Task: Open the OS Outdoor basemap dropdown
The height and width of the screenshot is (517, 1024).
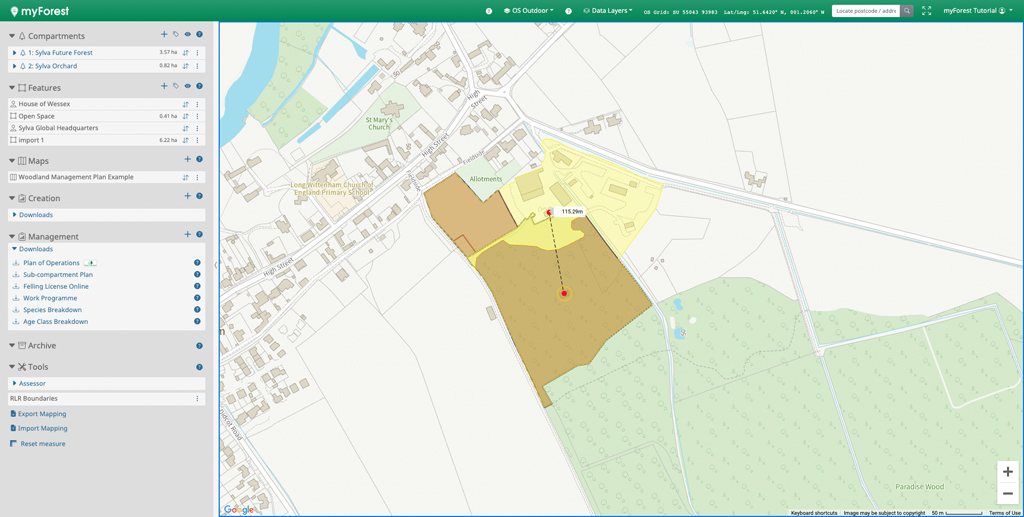Action: [528, 11]
